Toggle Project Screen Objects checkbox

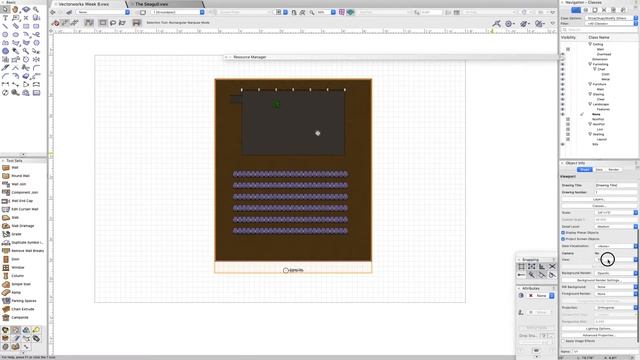pyautogui.click(x=563, y=239)
